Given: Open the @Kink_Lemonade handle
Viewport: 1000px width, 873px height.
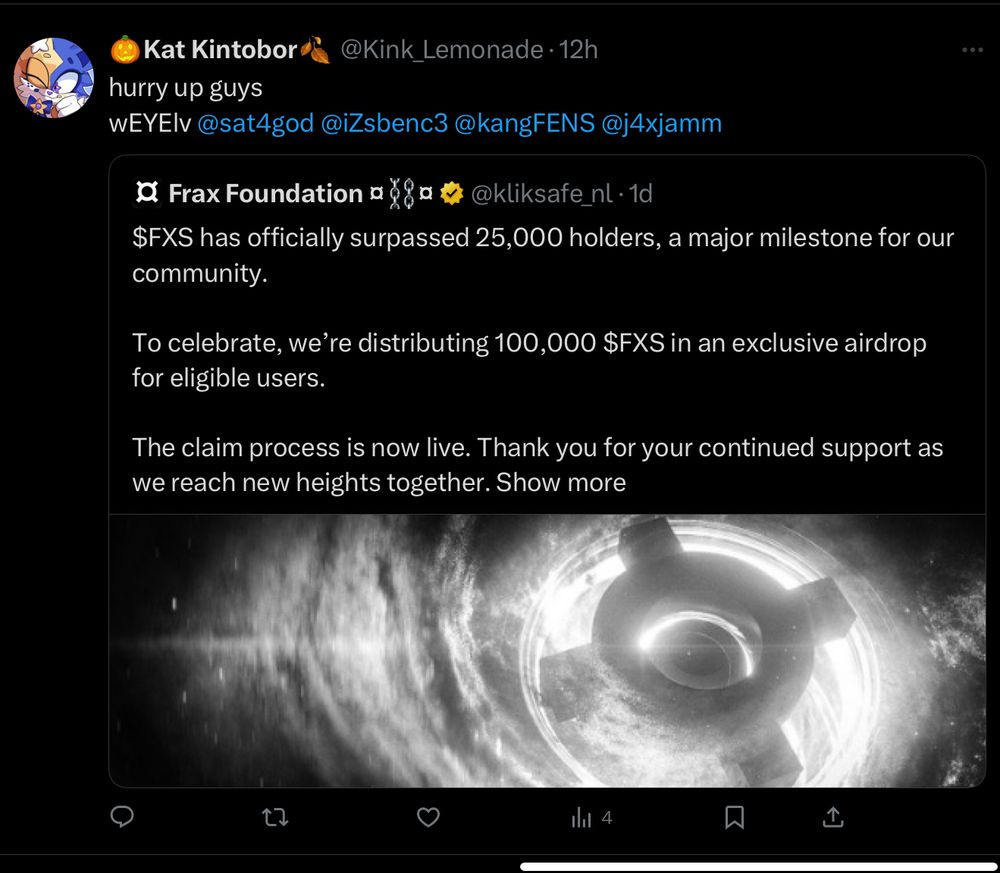Looking at the screenshot, I should (442, 49).
